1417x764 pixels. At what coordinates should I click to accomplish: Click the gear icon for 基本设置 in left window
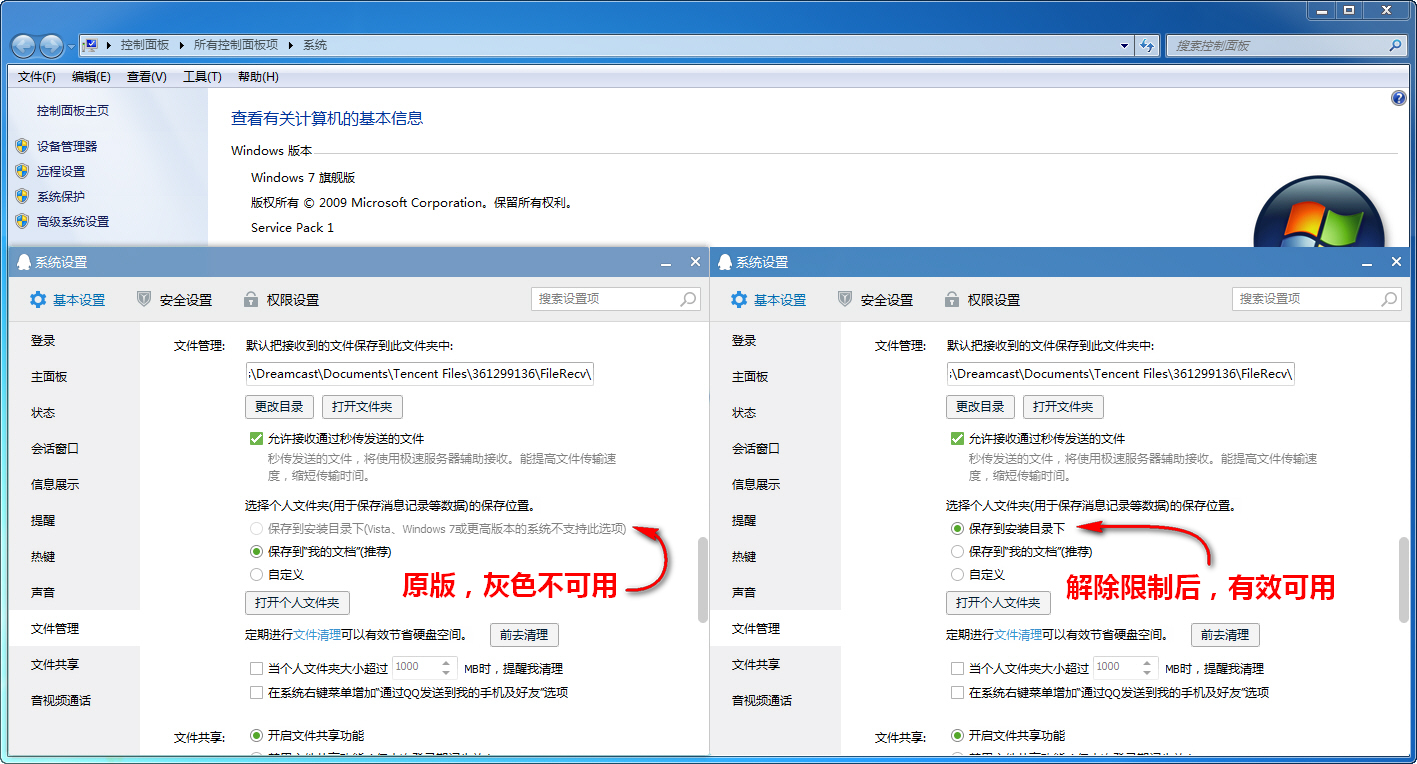(x=38, y=300)
